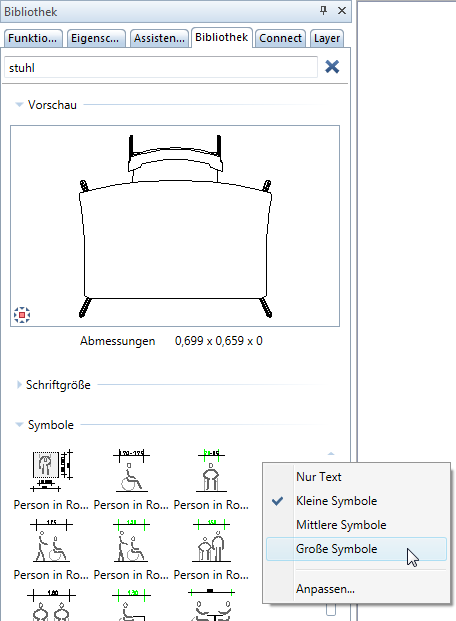Screen dimensions: 456x621
Task: Select Große Symbole in context menu
Action: click(x=336, y=549)
